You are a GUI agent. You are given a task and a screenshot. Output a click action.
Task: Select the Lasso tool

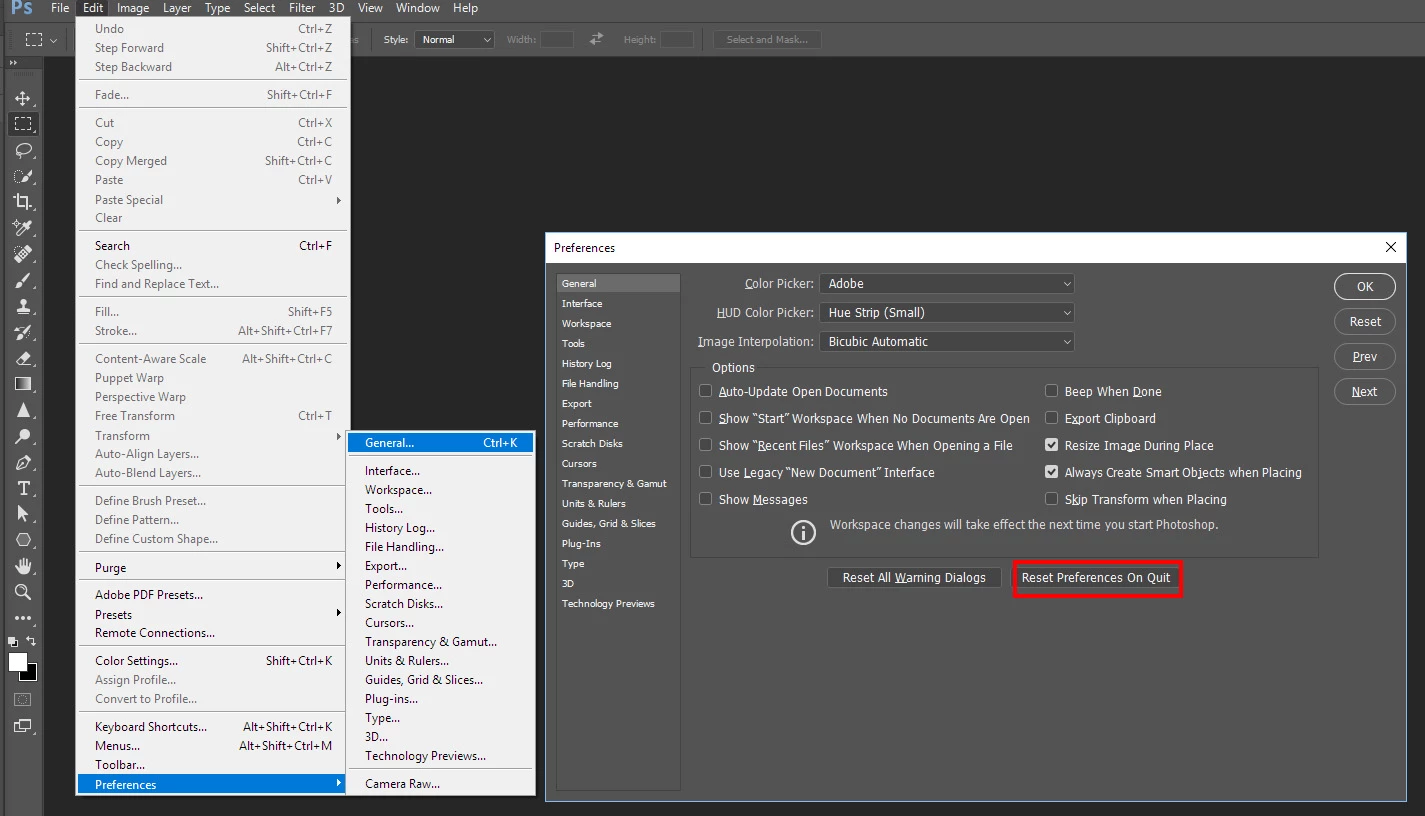(x=22, y=150)
